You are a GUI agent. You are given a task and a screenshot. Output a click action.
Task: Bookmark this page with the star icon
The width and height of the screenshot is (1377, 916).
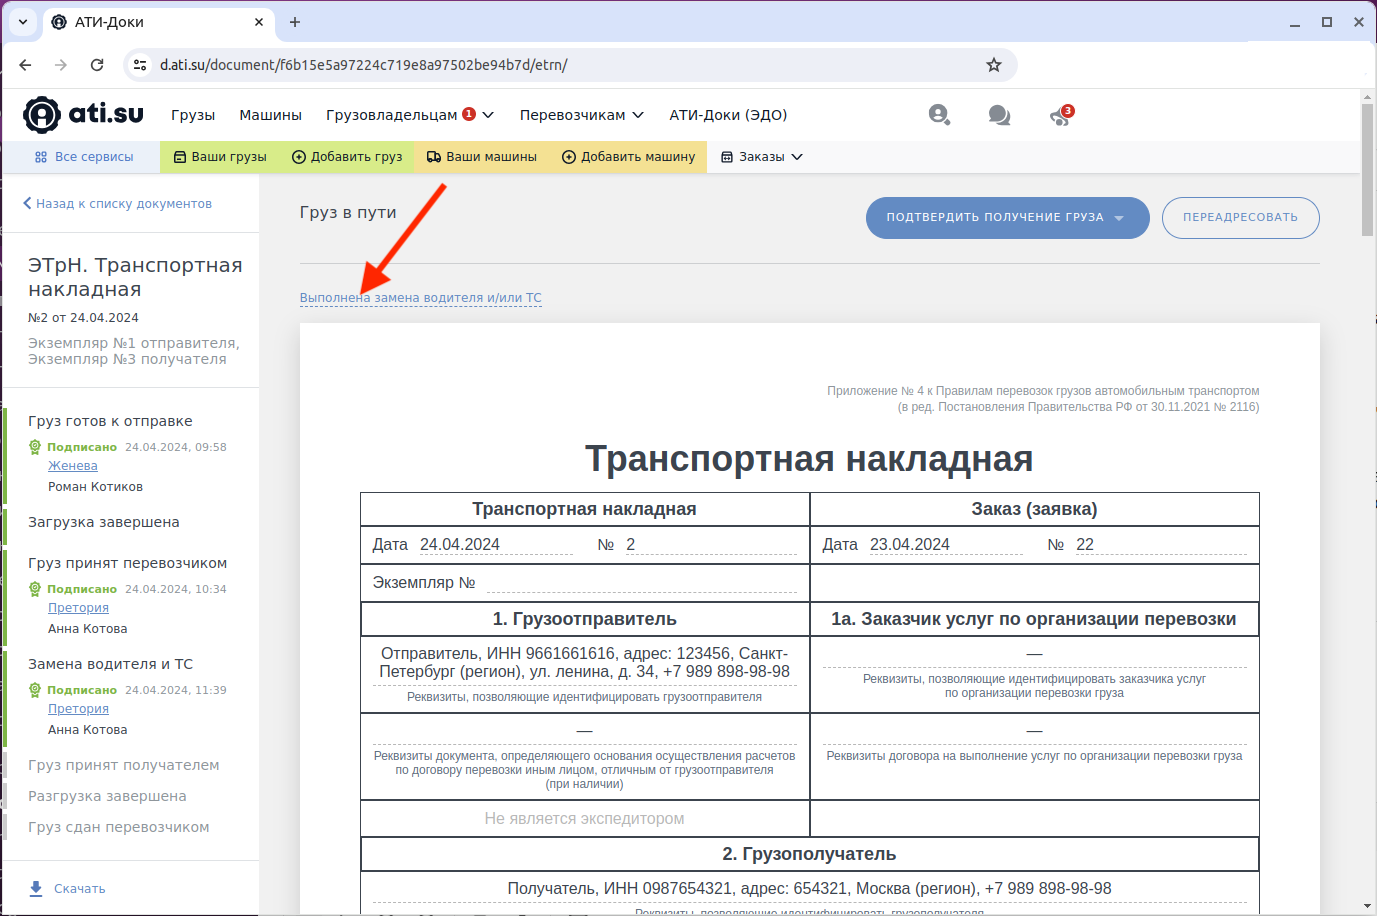point(993,65)
